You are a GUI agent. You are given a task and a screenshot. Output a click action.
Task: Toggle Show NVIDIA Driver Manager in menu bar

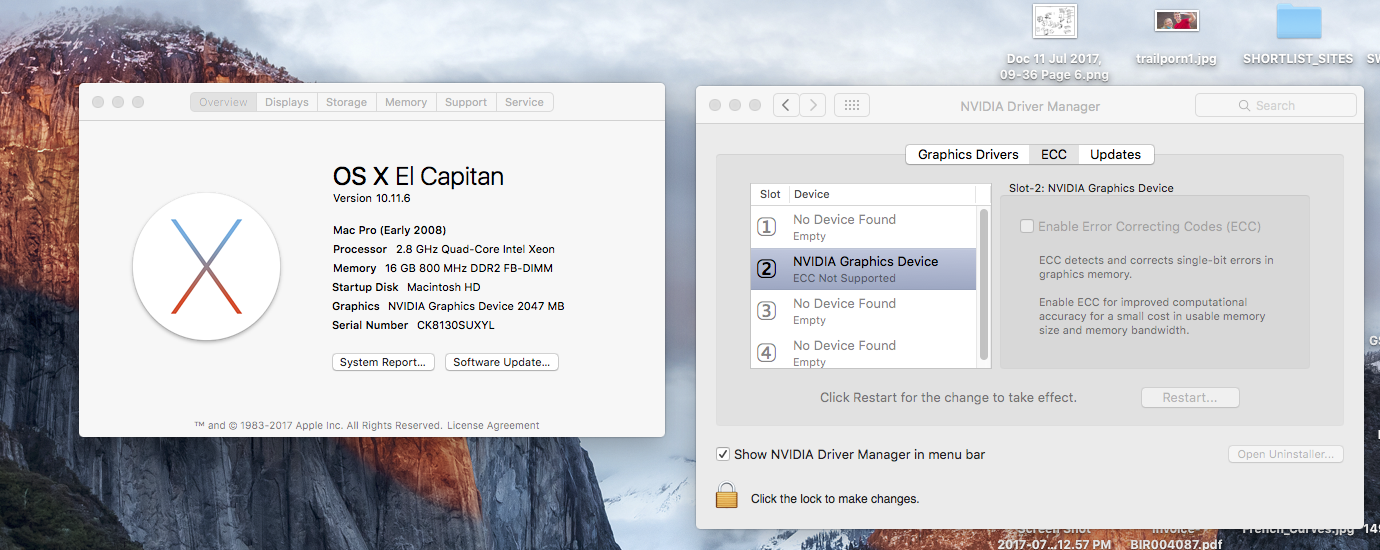click(723, 454)
